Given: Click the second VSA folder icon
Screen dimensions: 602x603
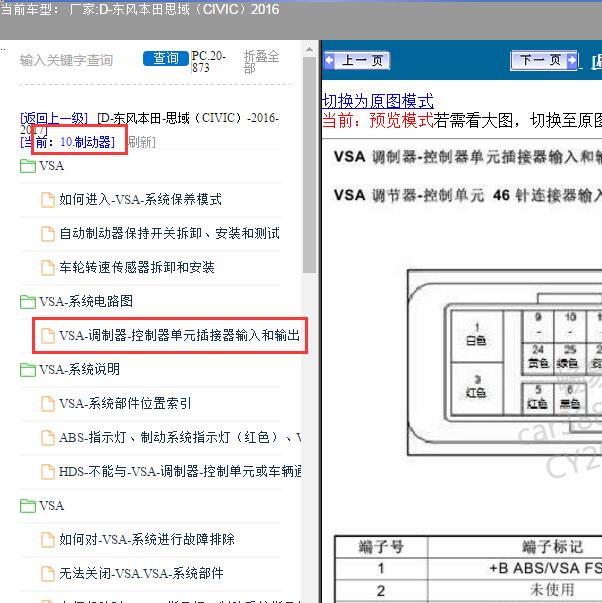Looking at the screenshot, I should pos(28,506).
